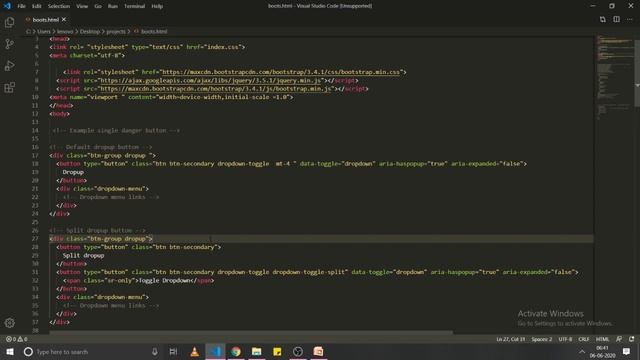Image resolution: width=640 pixels, height=360 pixels.
Task: Open the Selection menu
Action: (59, 6)
